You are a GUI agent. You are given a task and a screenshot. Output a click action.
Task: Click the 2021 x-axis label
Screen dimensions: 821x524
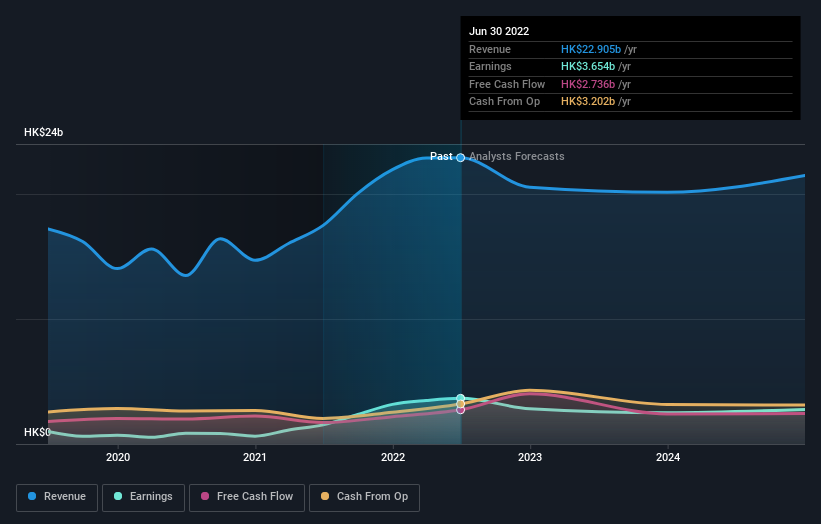[x=255, y=457]
